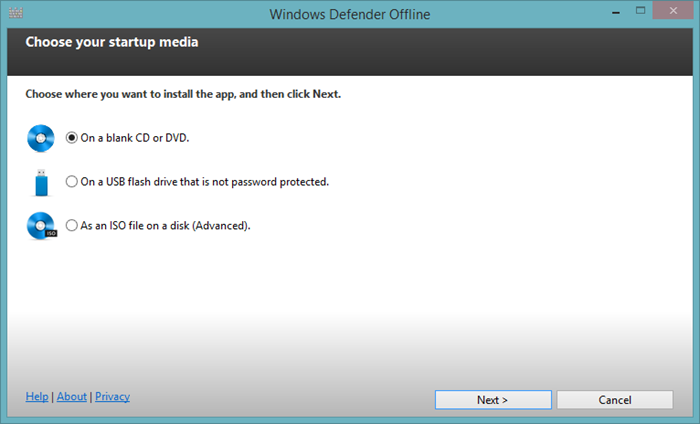Maximize the Windows Defender Offline window
This screenshot has height=424, width=700.
641,11
